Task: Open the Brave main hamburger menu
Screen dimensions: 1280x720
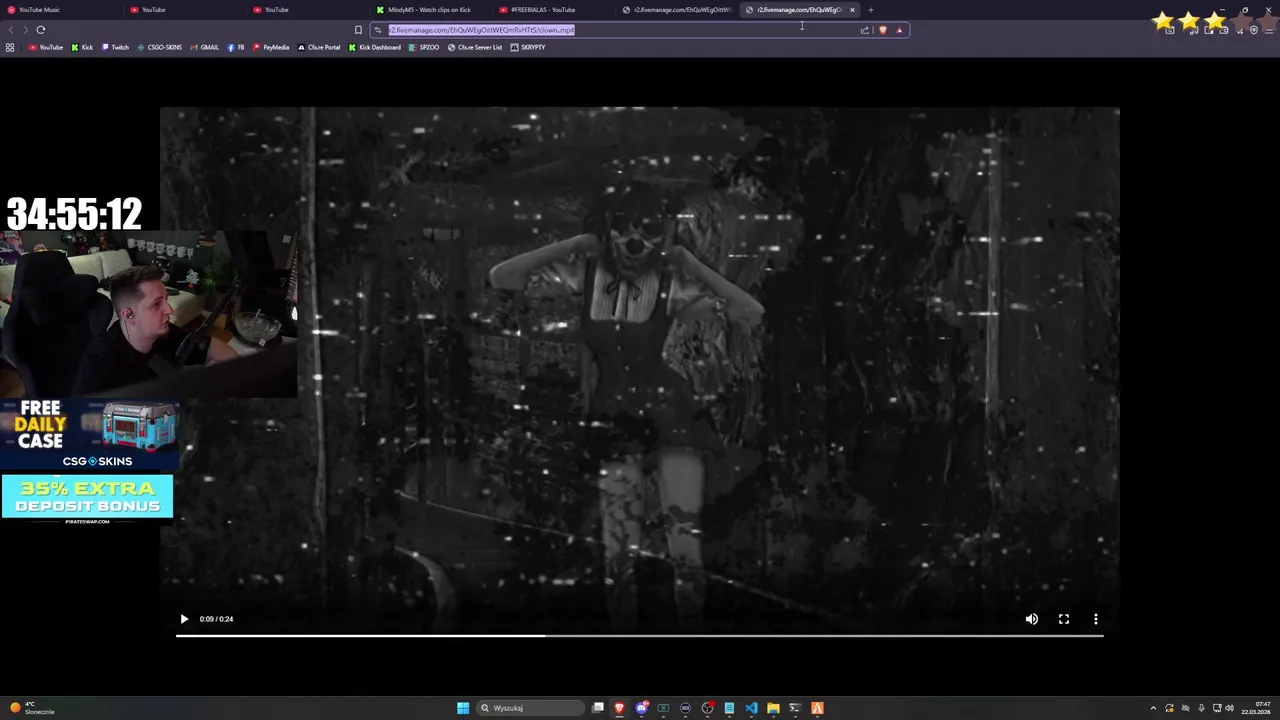Action: (x=1268, y=30)
